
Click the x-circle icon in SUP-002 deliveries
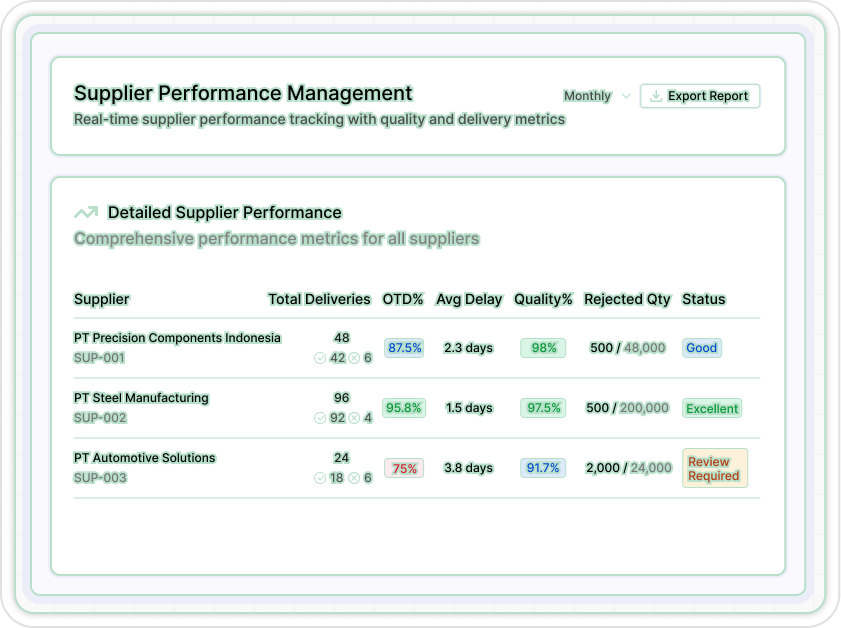pyautogui.click(x=354, y=418)
